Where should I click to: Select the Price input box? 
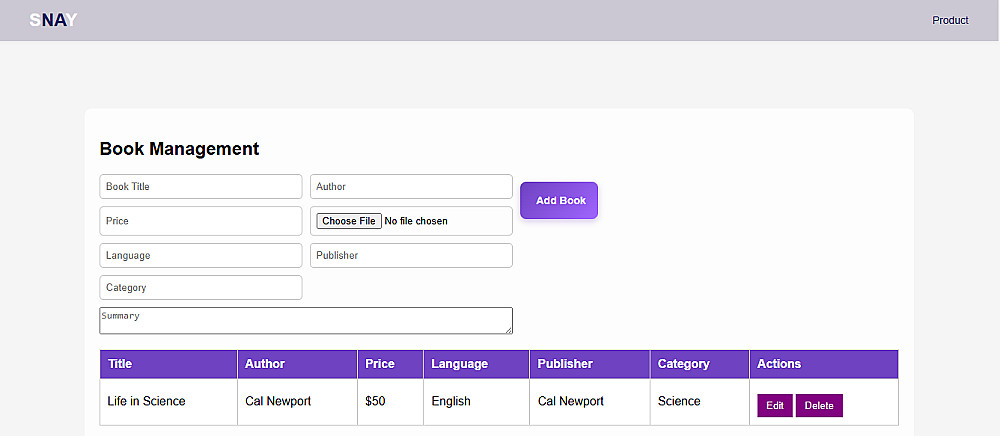[x=200, y=221]
